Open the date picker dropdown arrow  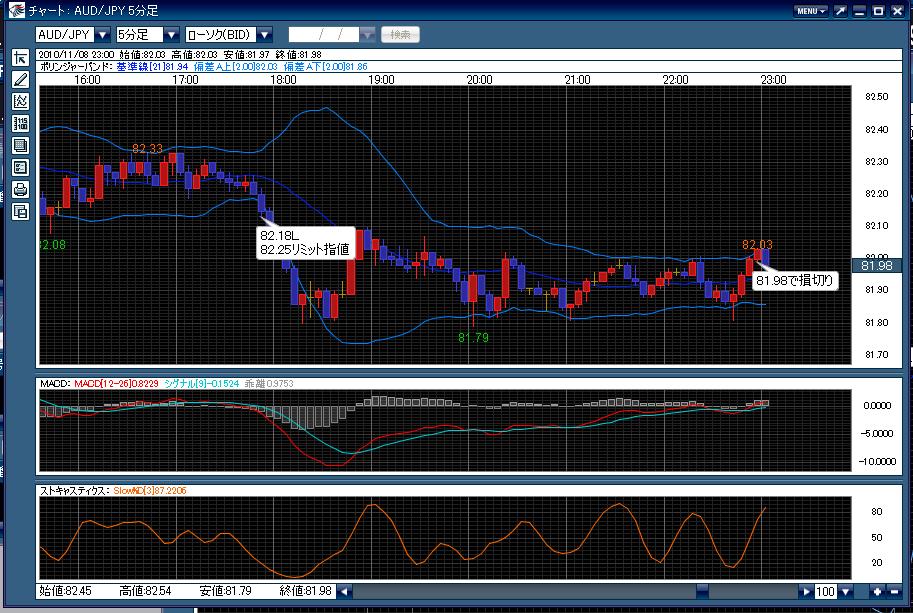pos(367,35)
